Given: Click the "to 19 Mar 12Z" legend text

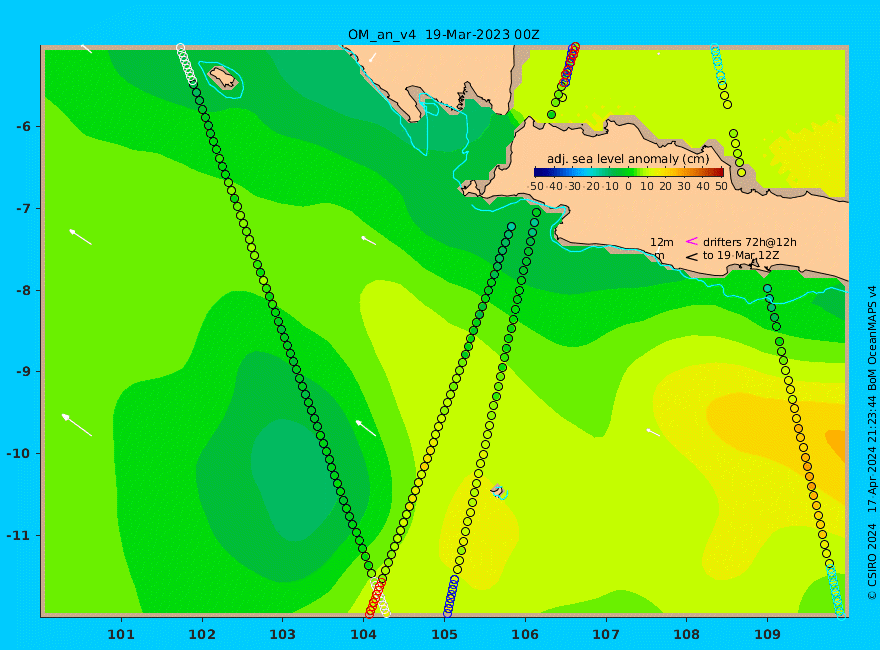Looking at the screenshot, I should click(x=741, y=255).
